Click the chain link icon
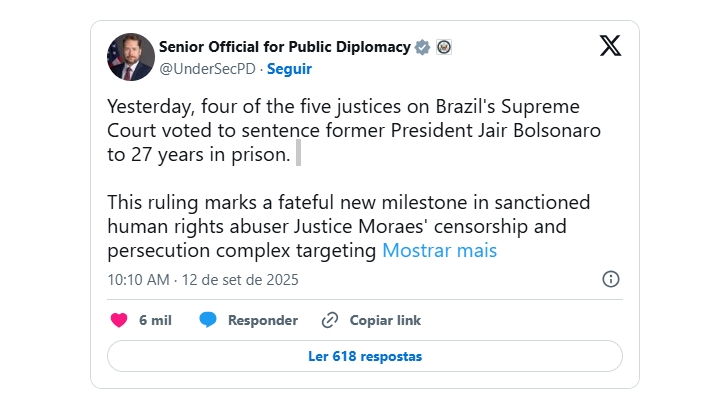728x395 pixels. [x=330, y=320]
